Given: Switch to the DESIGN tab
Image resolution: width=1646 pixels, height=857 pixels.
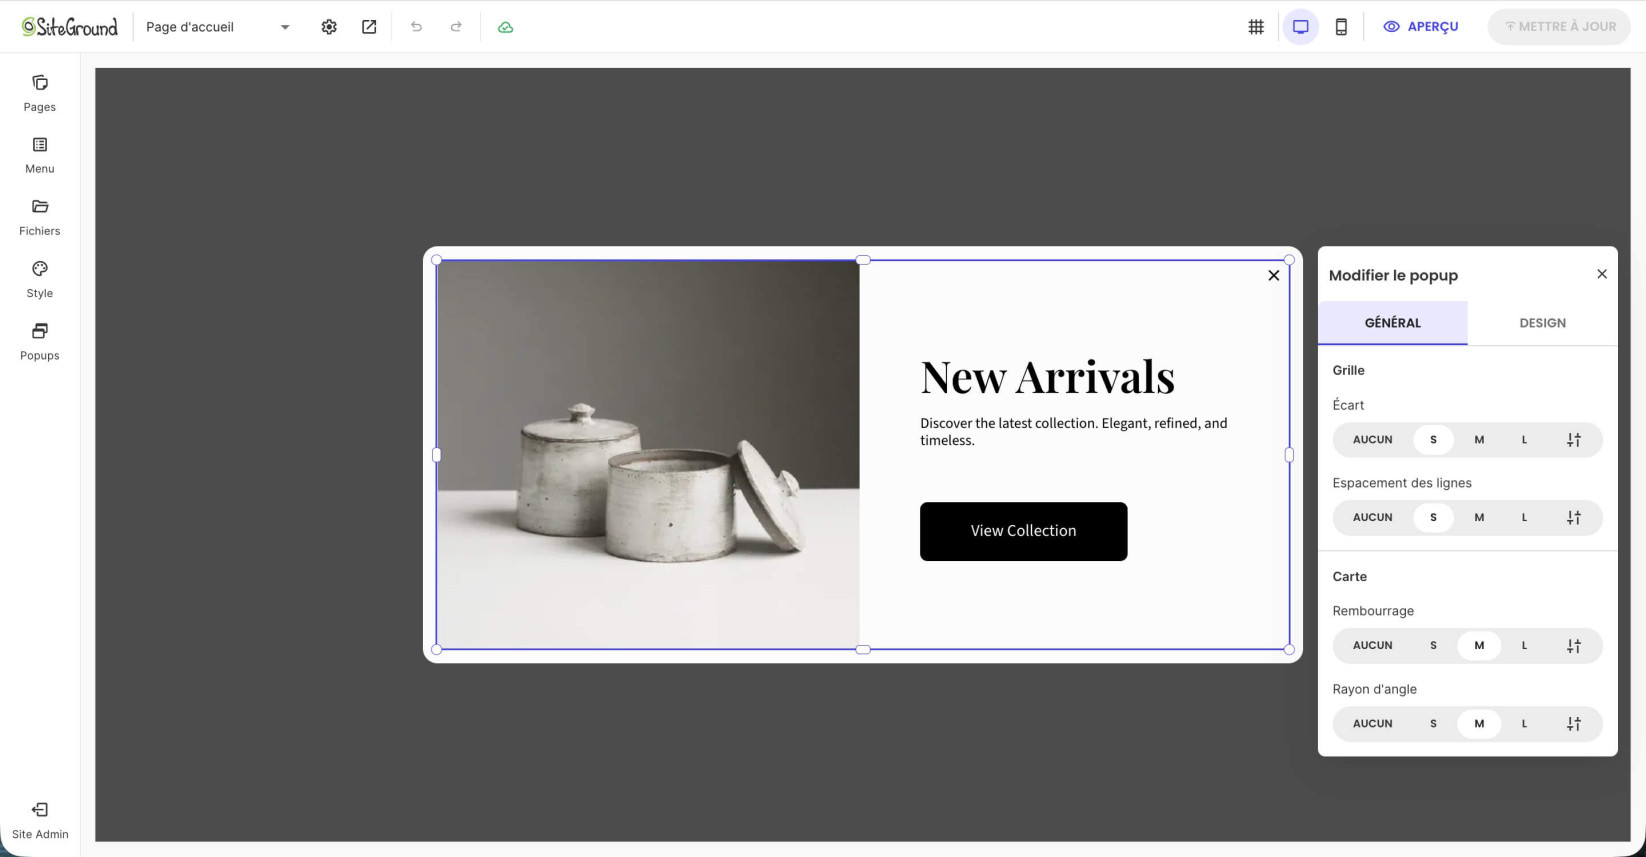Looking at the screenshot, I should point(1542,323).
